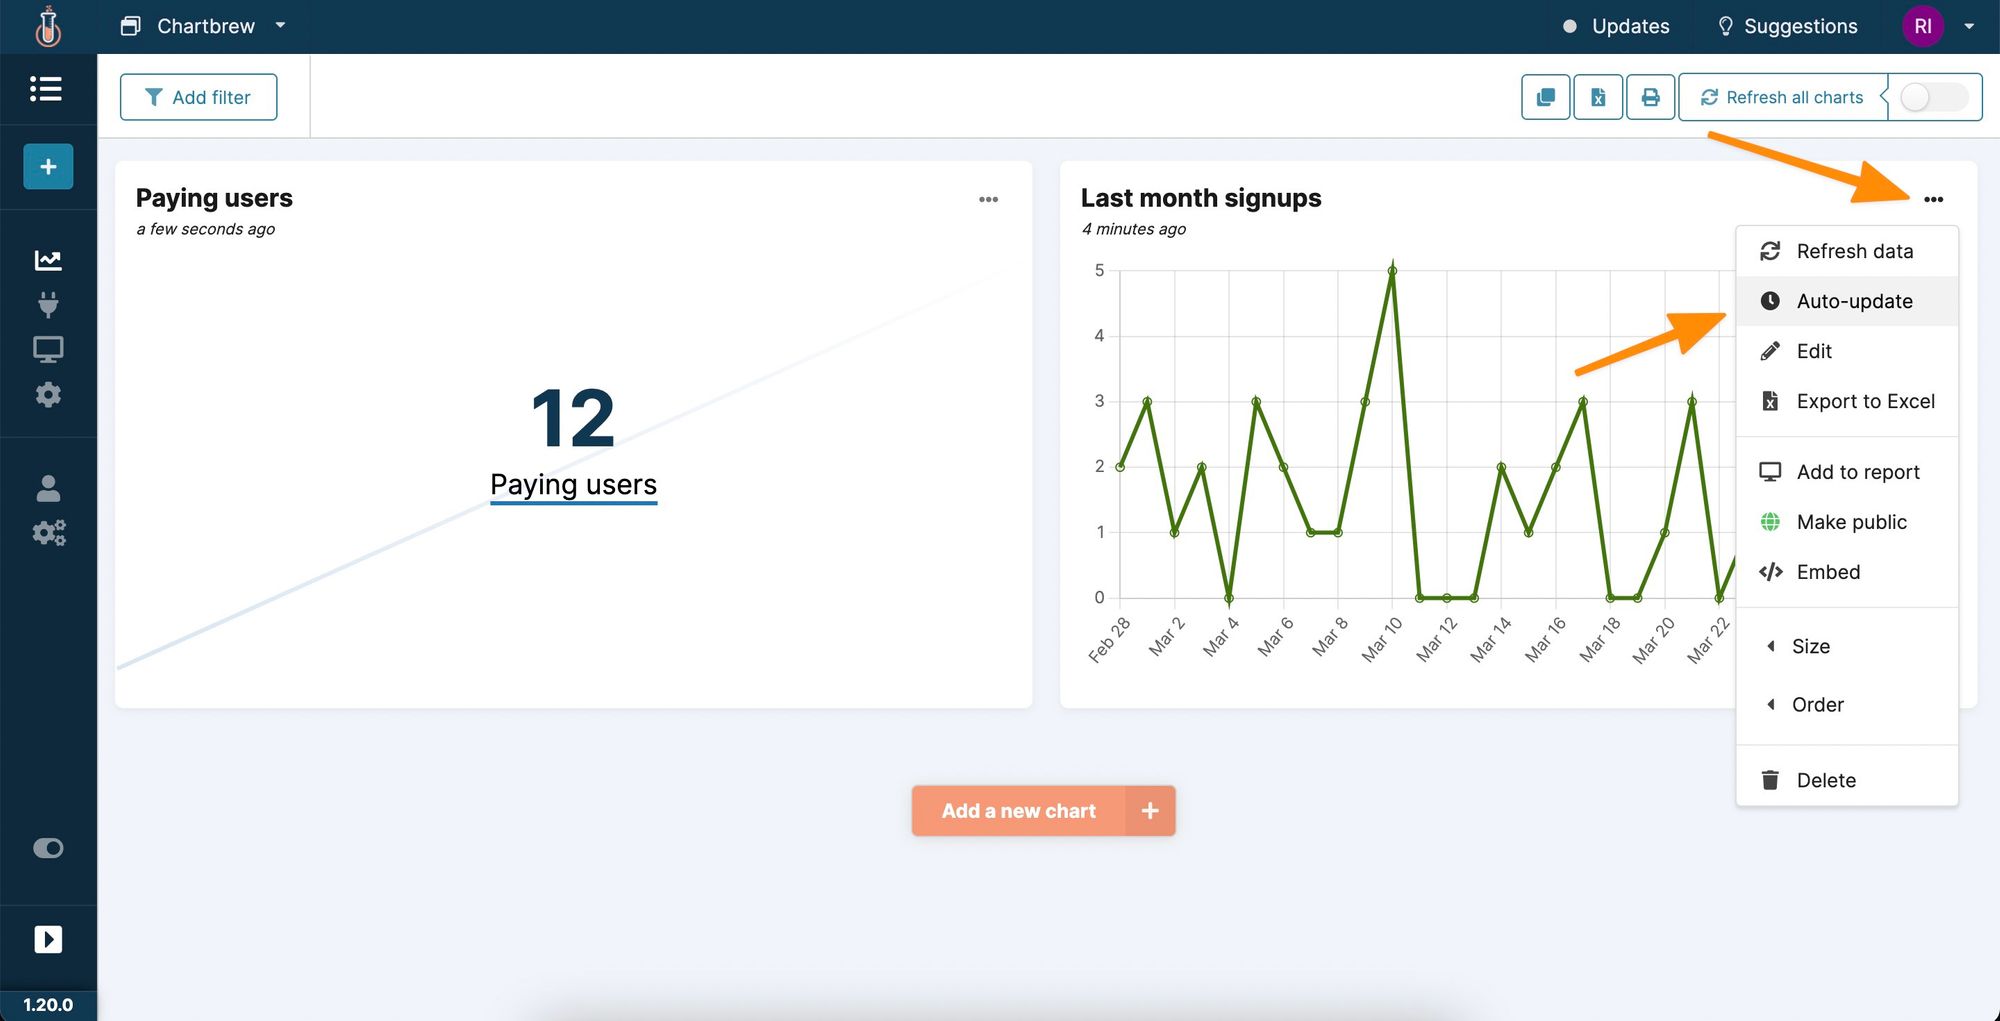The image size is (2000, 1021).
Task: Click the duplicate dashboard icon in toolbar
Action: click(1545, 97)
